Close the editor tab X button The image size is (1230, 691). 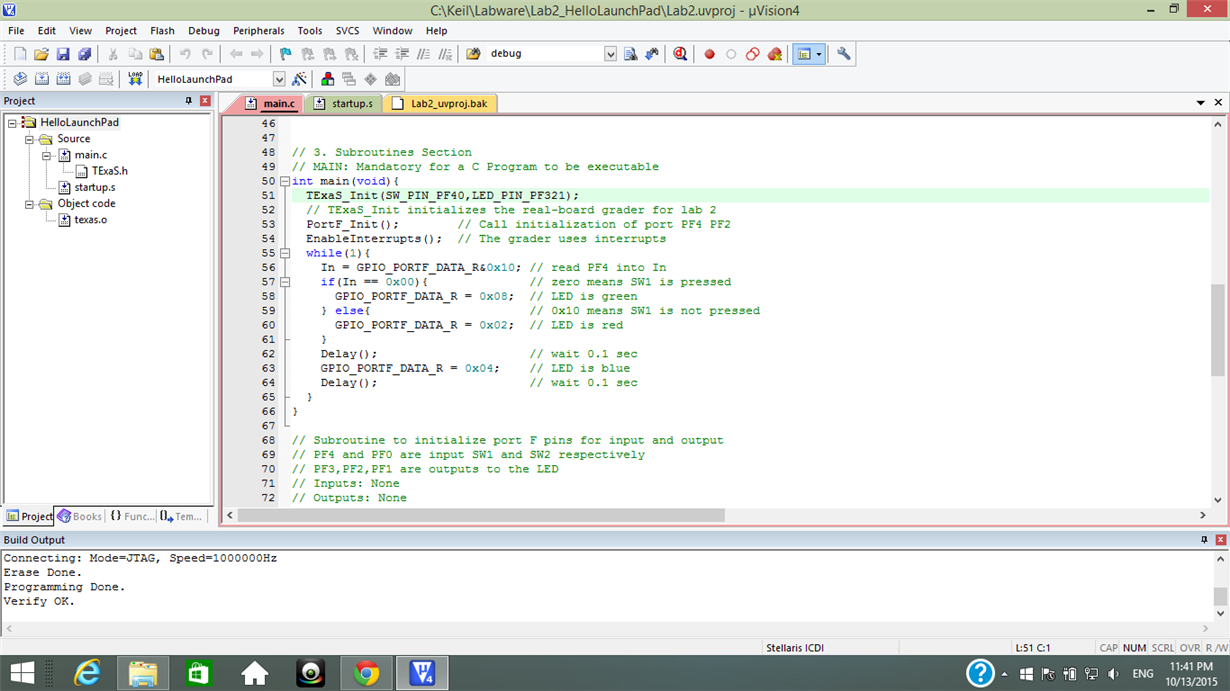click(1219, 103)
